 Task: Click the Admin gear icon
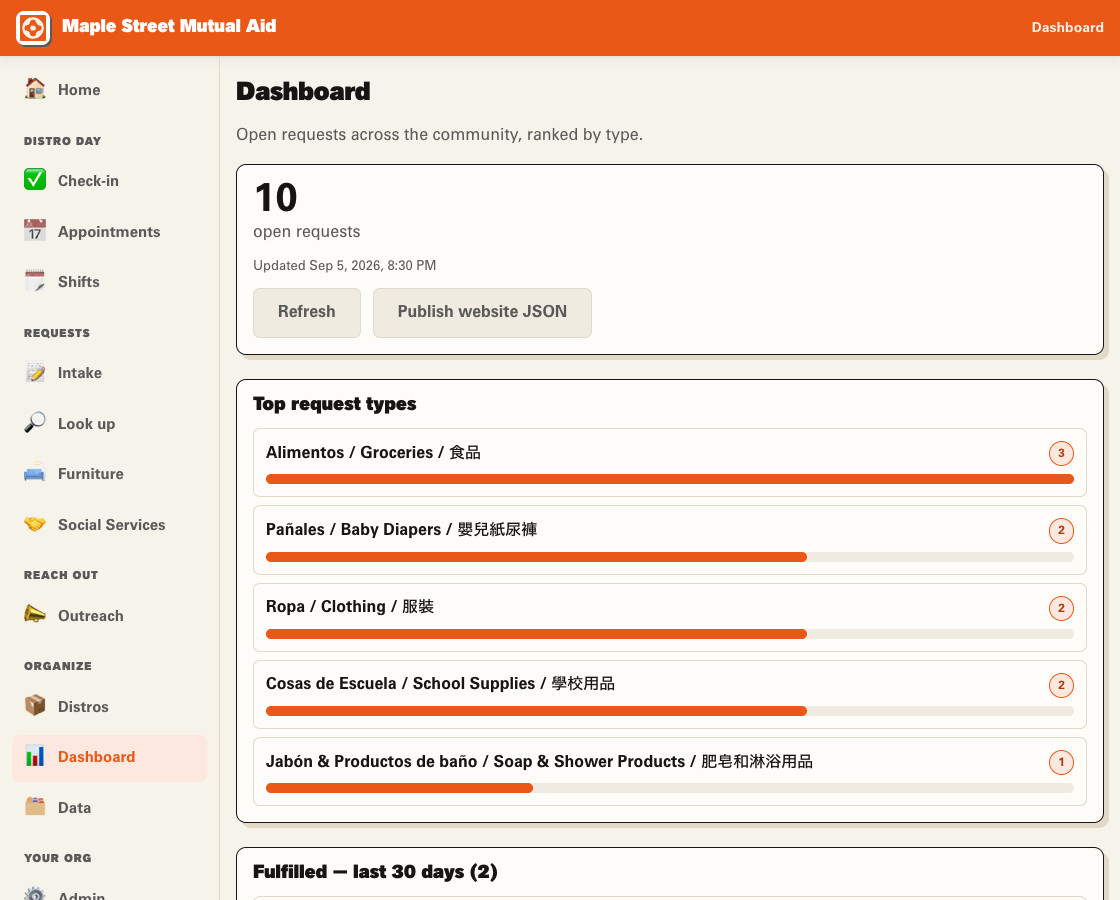(35, 893)
